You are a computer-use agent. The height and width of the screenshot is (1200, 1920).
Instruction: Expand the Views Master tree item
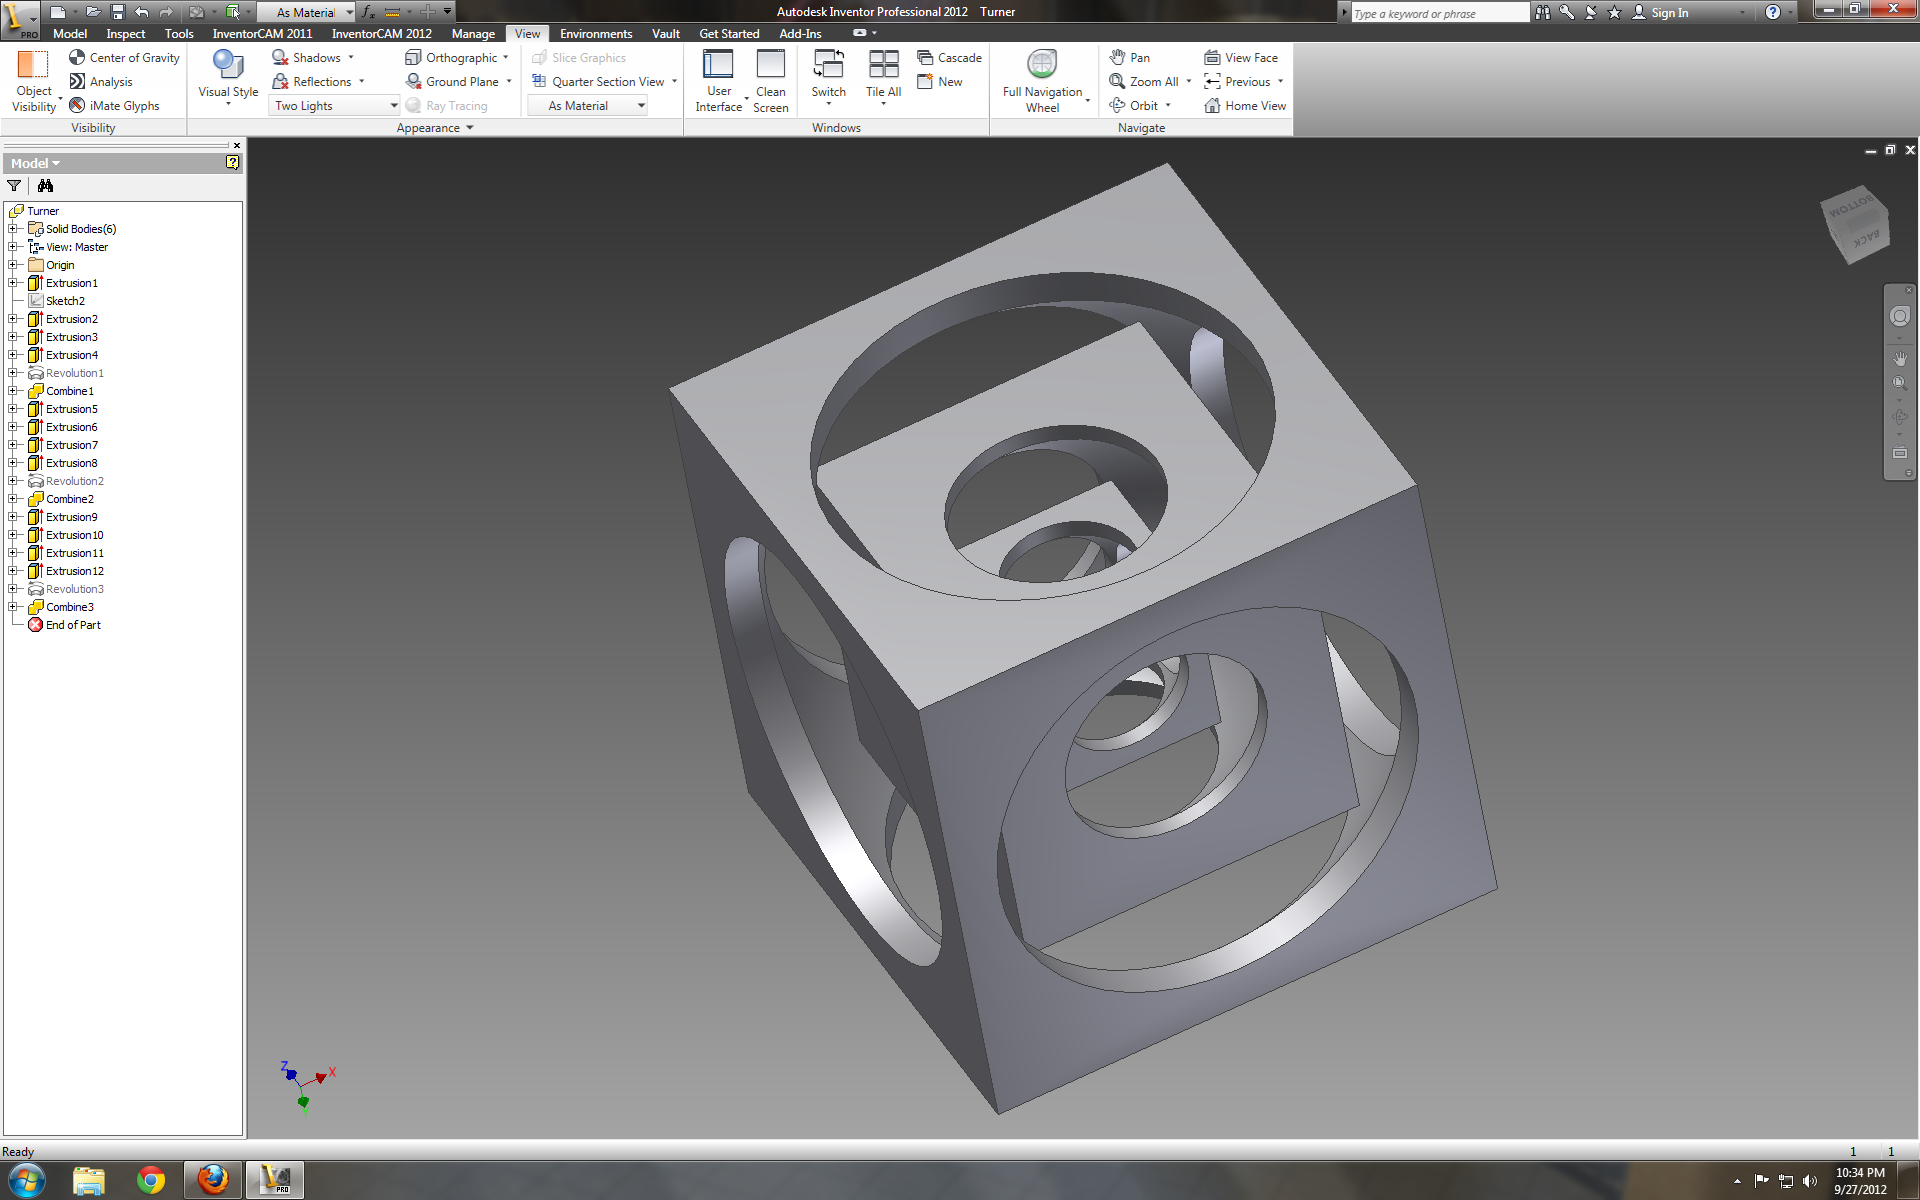(x=12, y=247)
